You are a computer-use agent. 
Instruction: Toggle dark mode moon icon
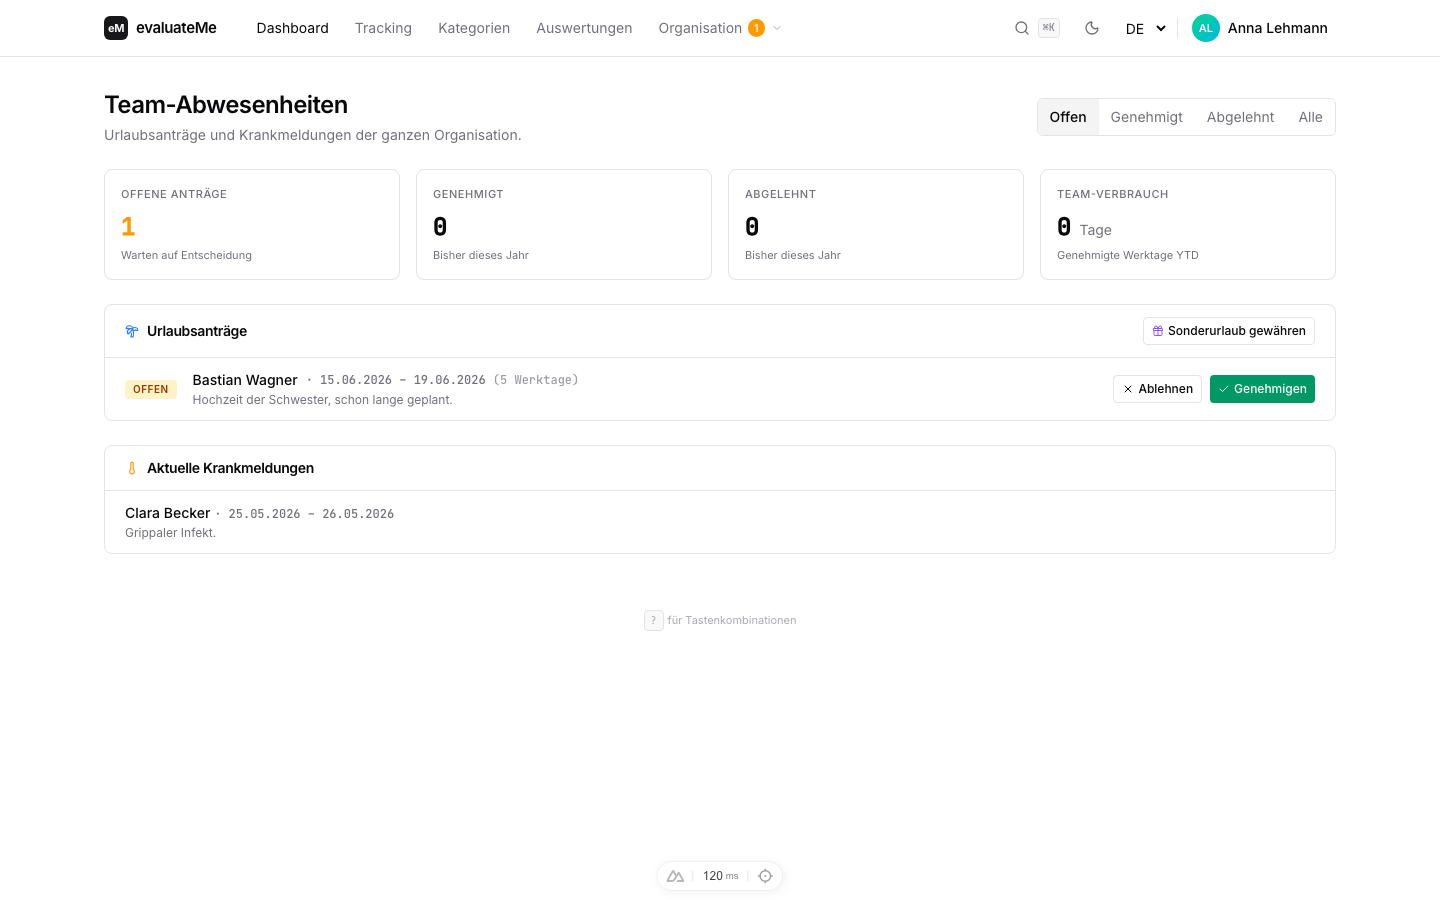[x=1092, y=28]
